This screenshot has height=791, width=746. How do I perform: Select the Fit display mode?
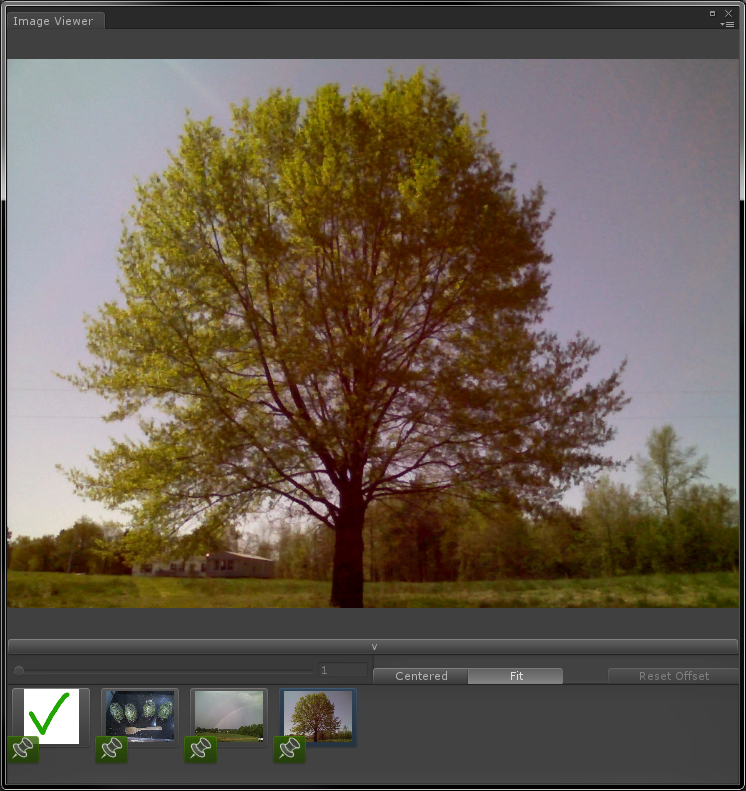tap(516, 676)
